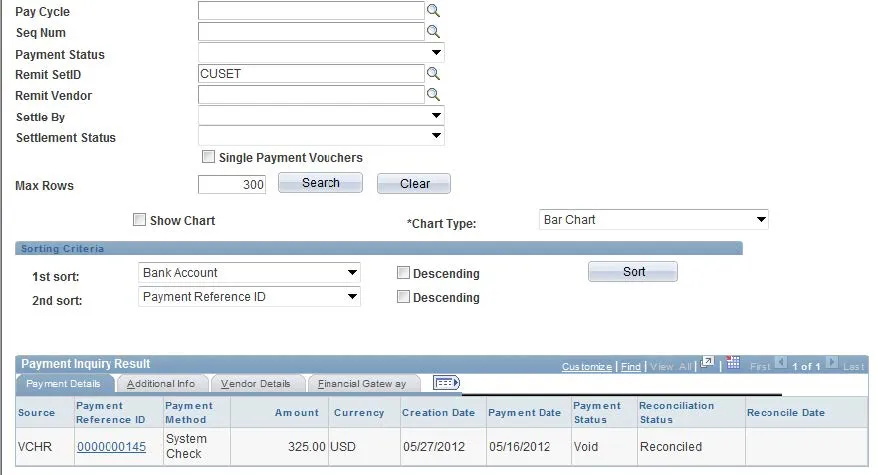Click Payment Status column header
The image size is (878, 475).
pos(597,412)
